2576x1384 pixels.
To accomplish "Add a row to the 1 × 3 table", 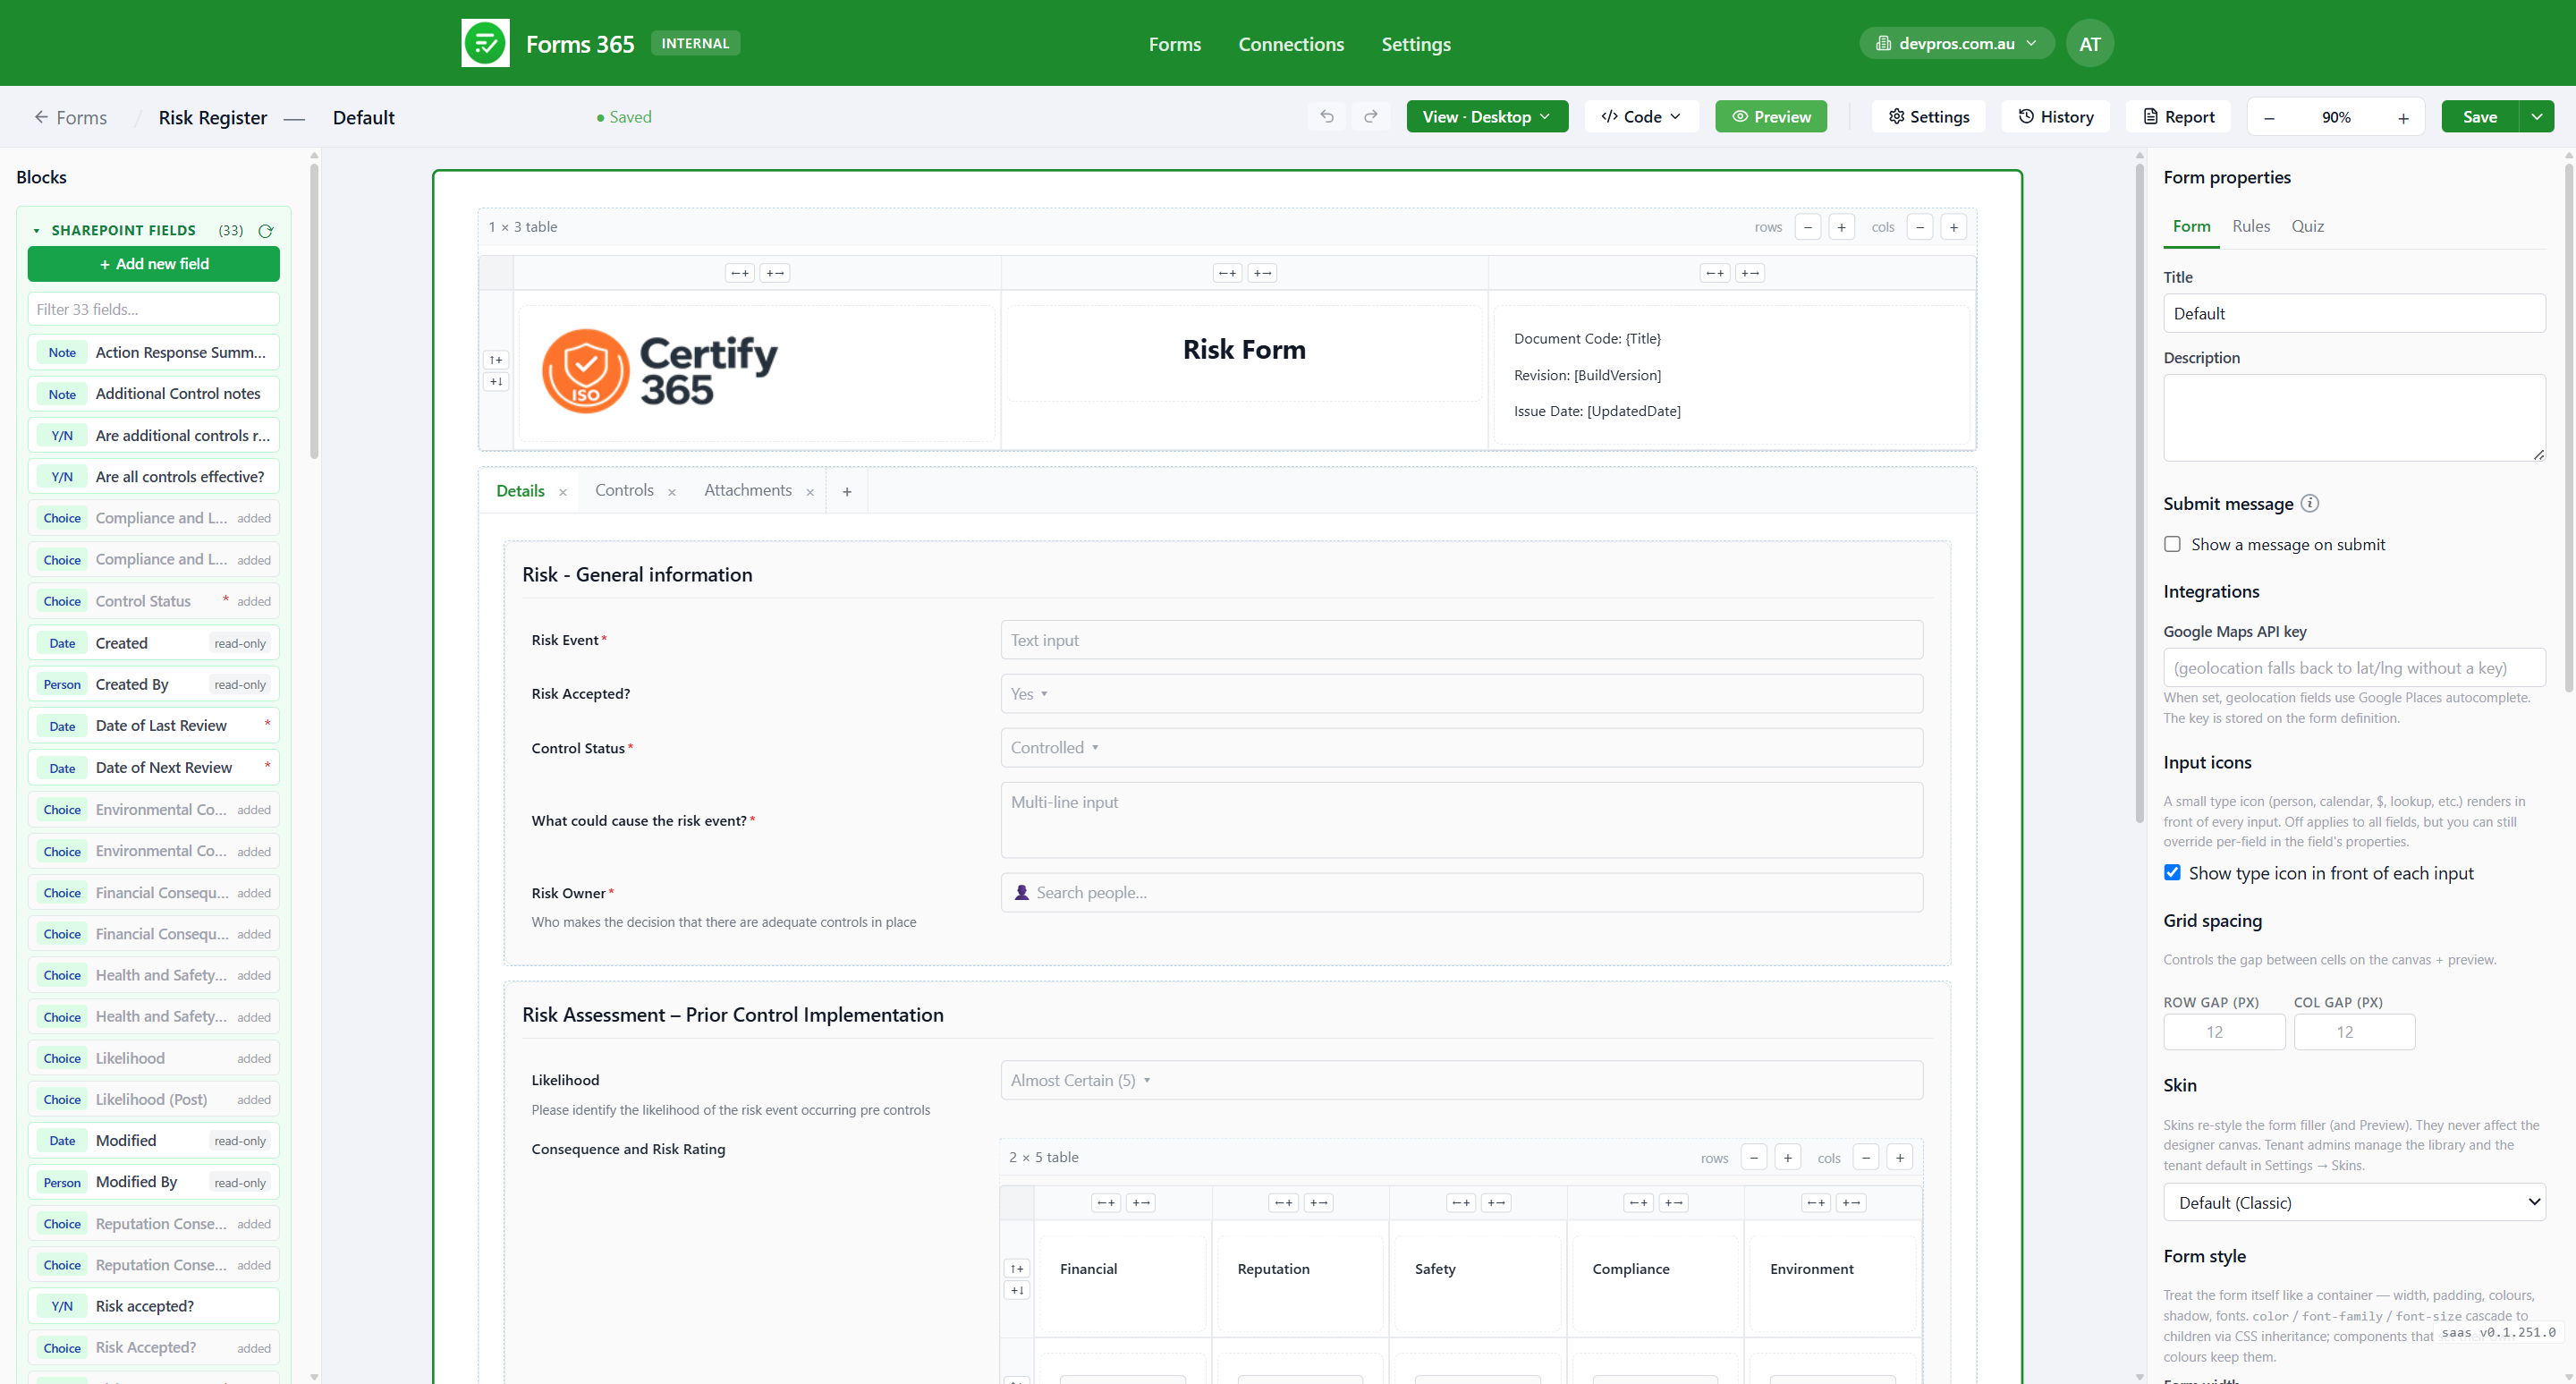I will tap(1842, 227).
